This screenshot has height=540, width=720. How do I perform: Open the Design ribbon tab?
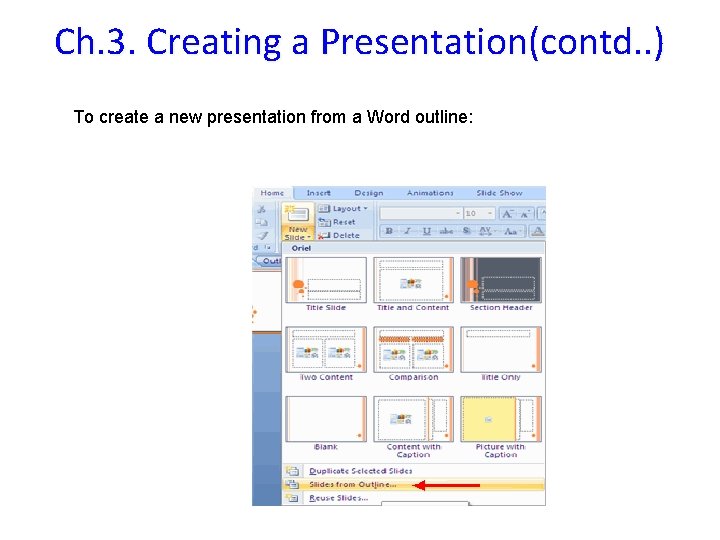click(x=369, y=193)
